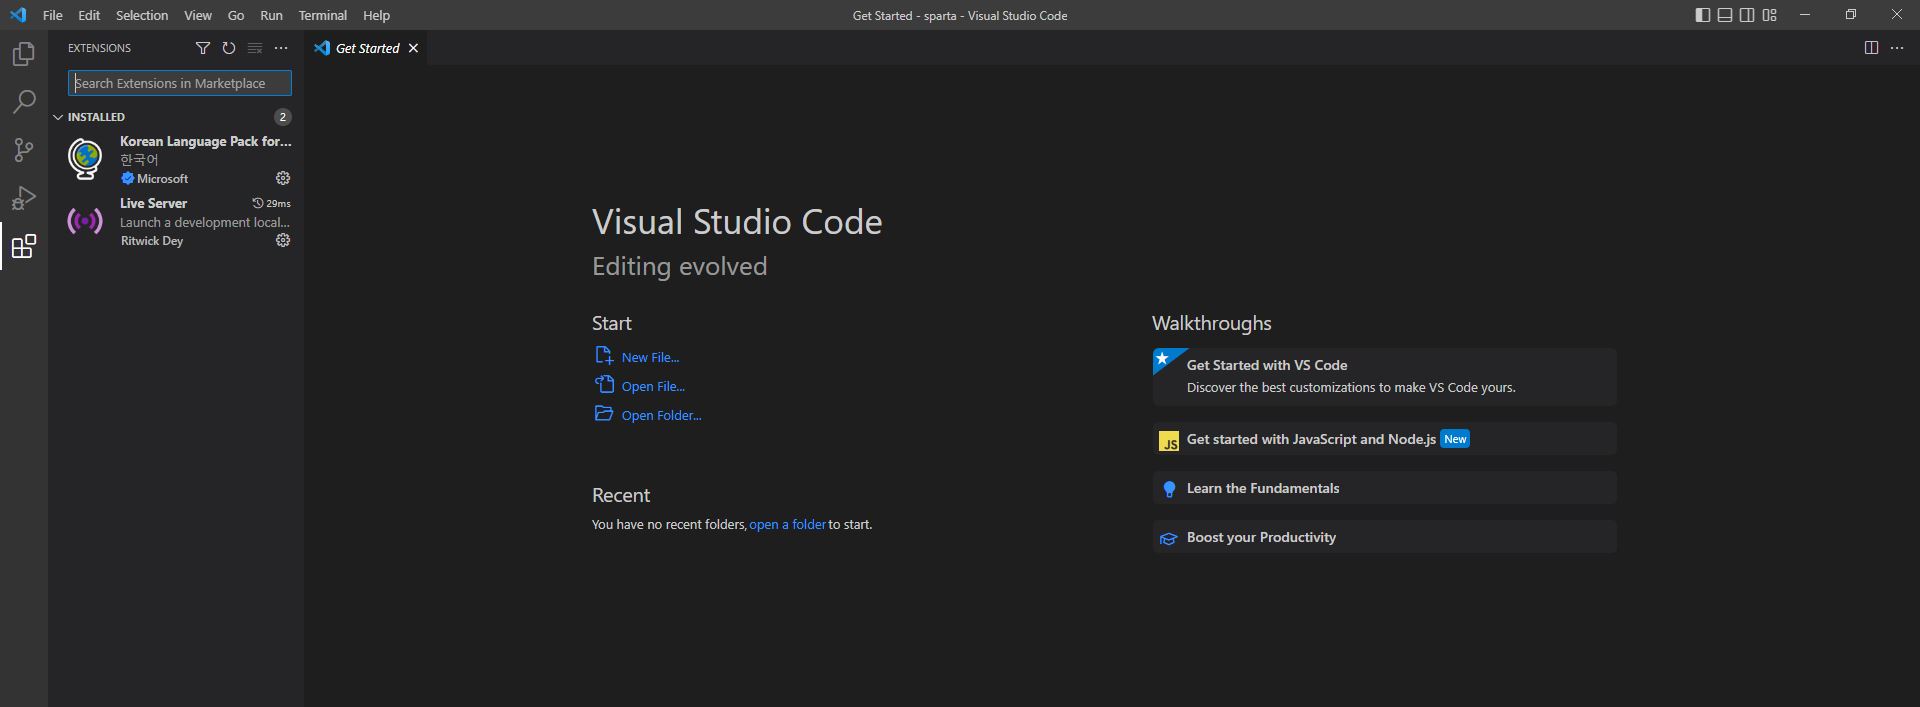Click the Open File... link
Viewport: 1920px width, 707px height.
[653, 386]
